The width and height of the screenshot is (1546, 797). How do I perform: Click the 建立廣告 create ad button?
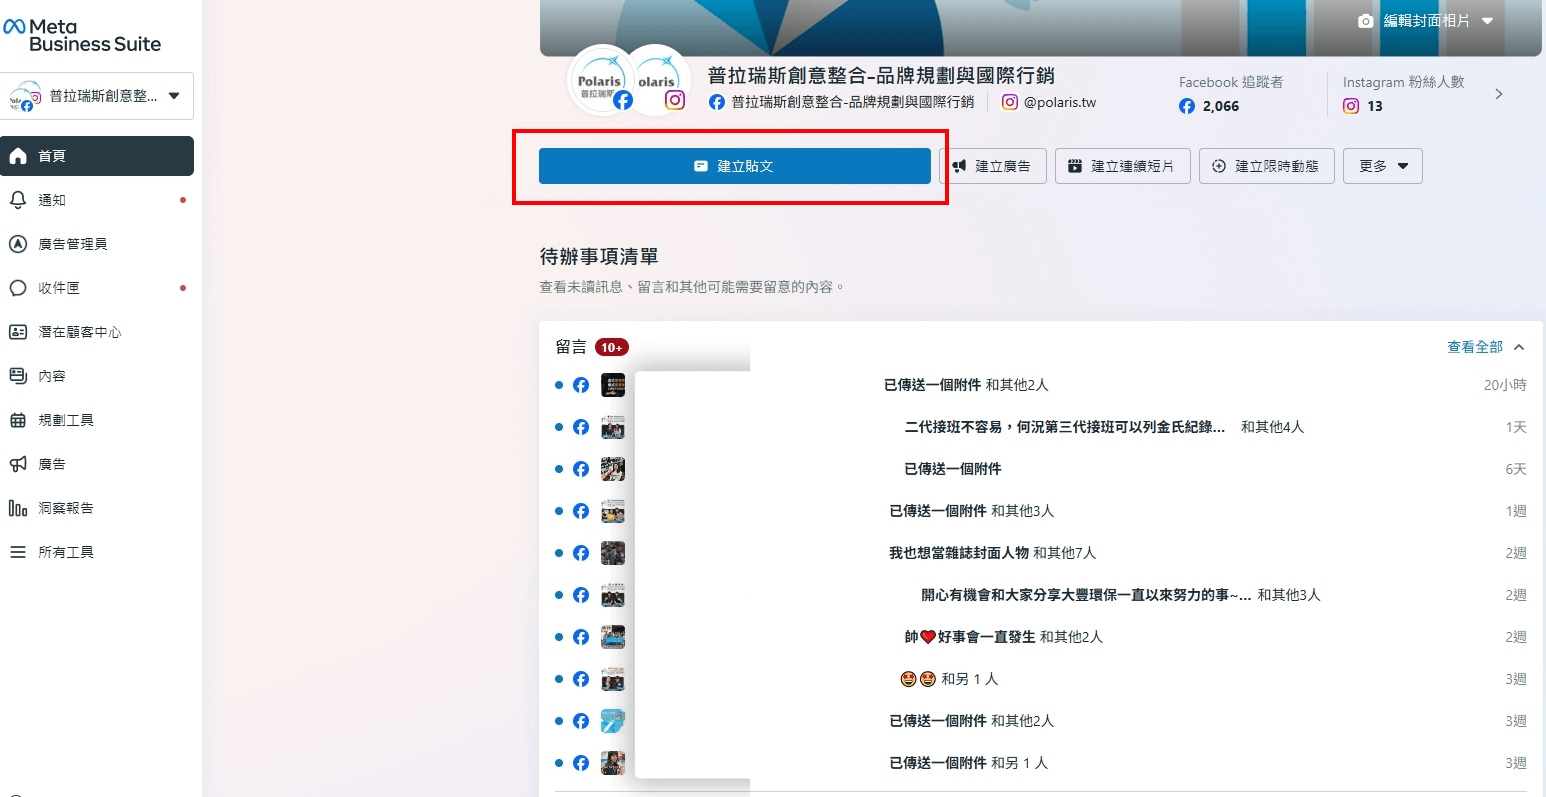[993, 166]
